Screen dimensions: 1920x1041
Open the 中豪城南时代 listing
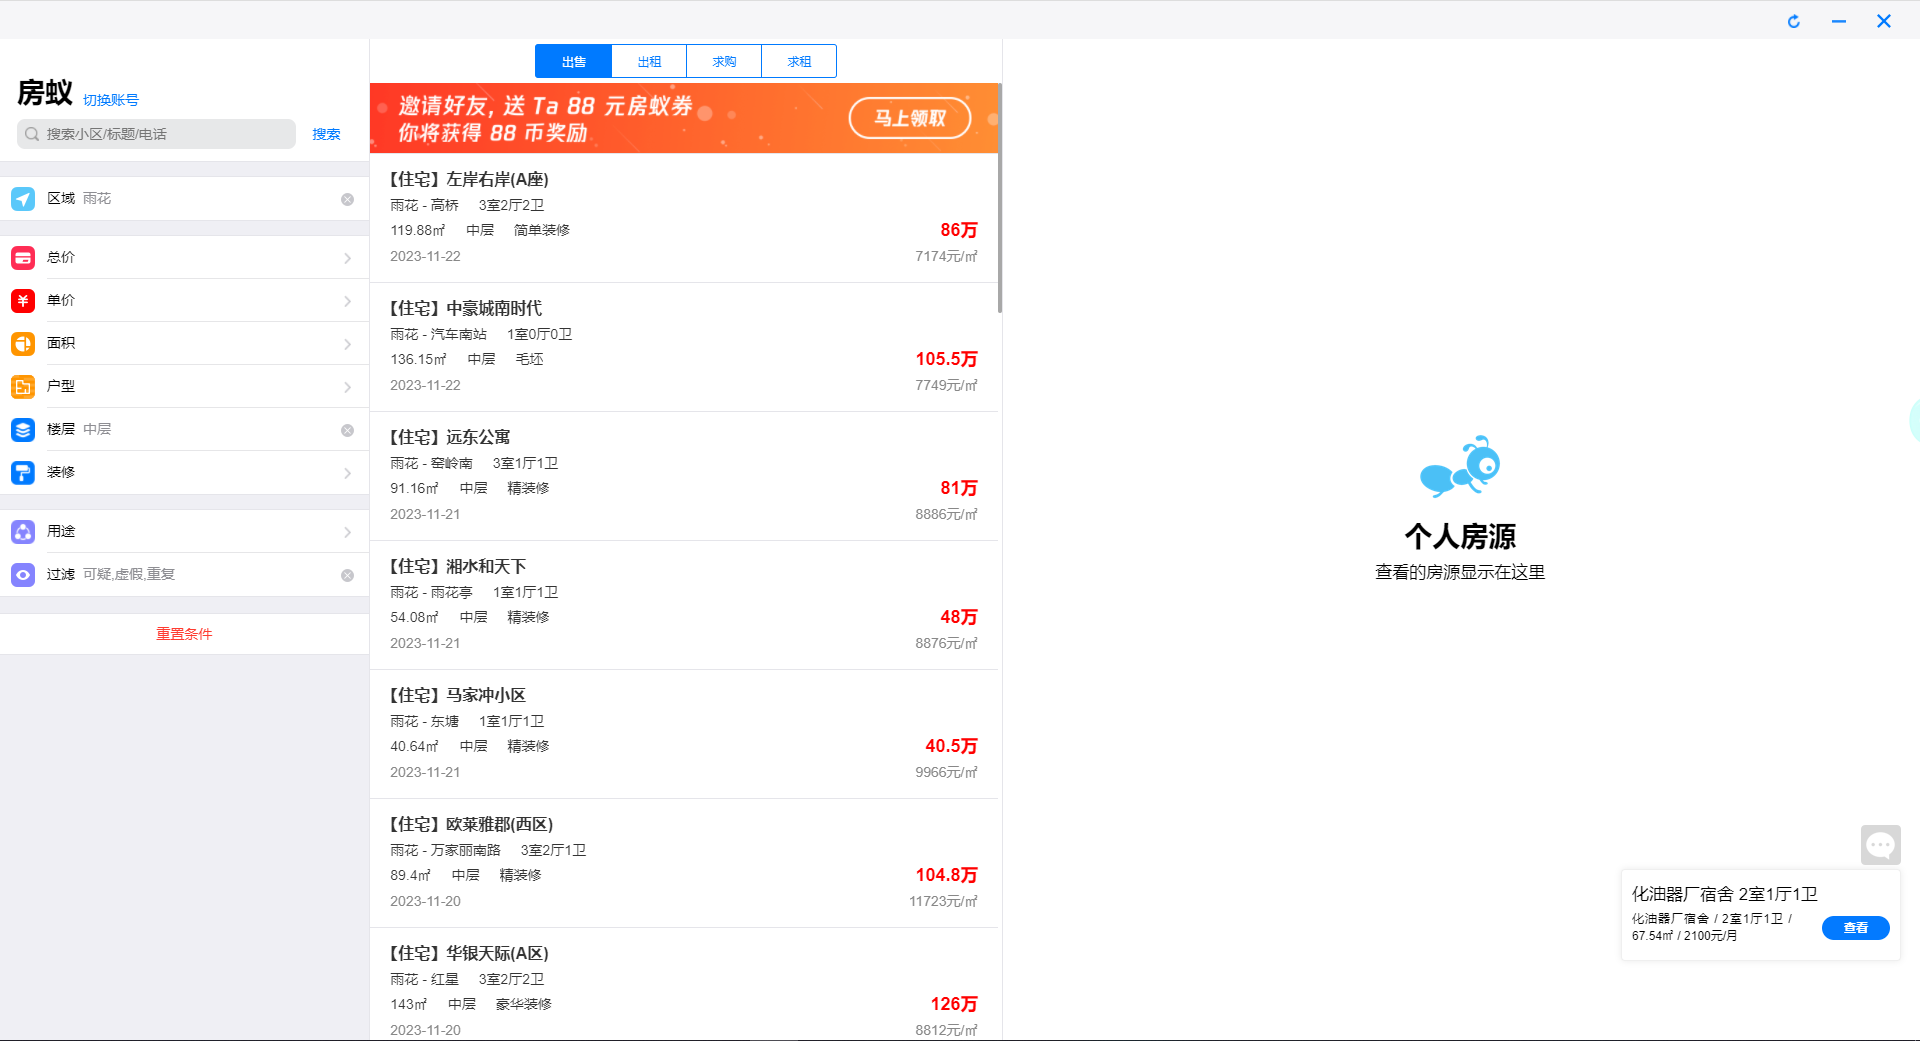(684, 347)
